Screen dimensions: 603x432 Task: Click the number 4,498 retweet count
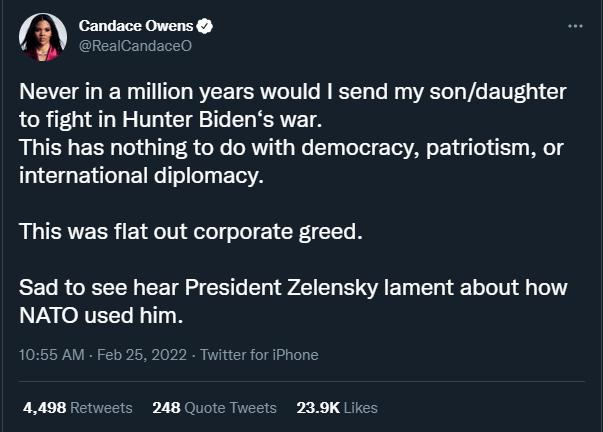43,407
